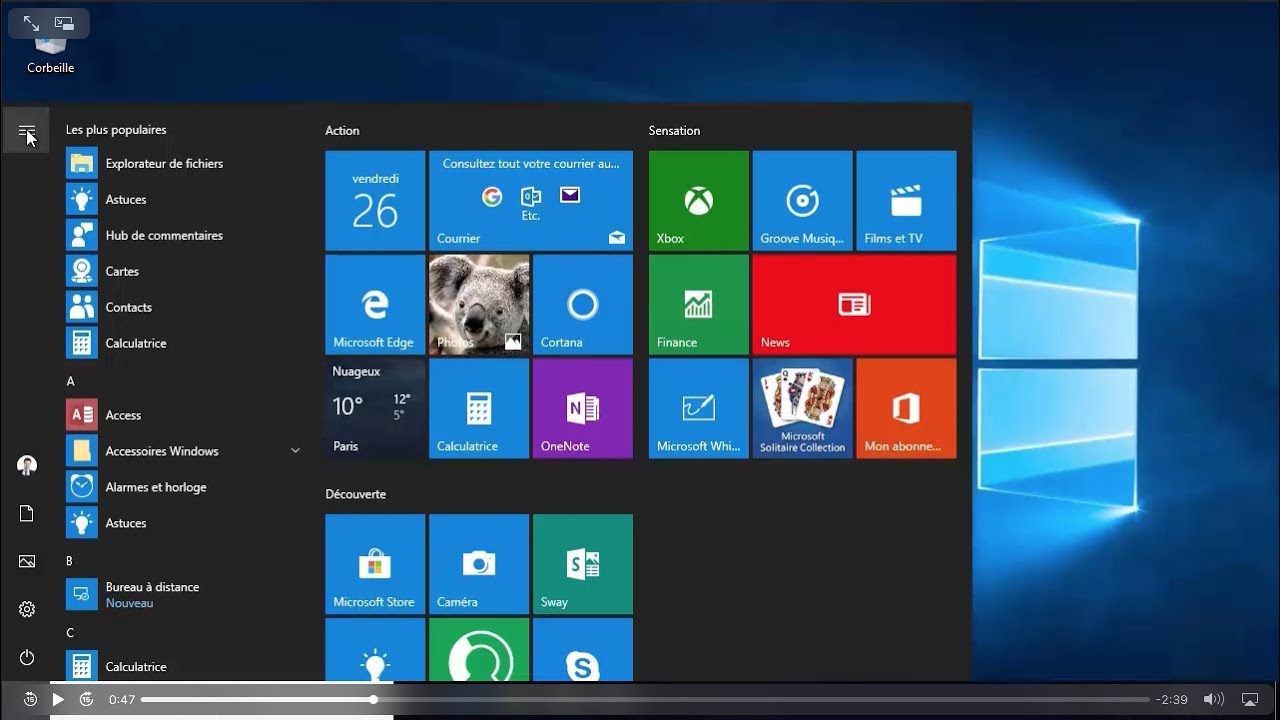Image resolution: width=1280 pixels, height=720 pixels.
Task: Launch the Microsoft Edge tile
Action: tap(375, 305)
